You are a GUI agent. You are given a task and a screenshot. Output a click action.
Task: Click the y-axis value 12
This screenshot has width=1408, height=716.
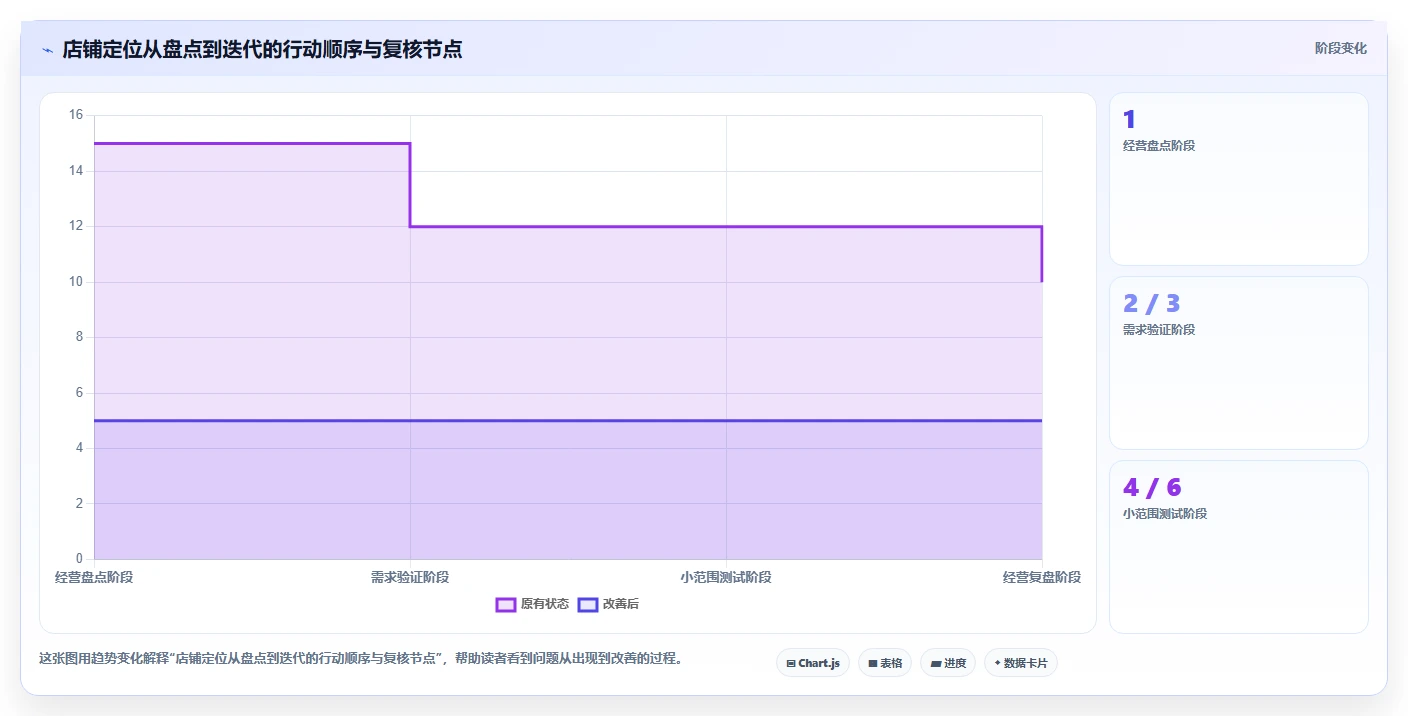[x=76, y=226]
